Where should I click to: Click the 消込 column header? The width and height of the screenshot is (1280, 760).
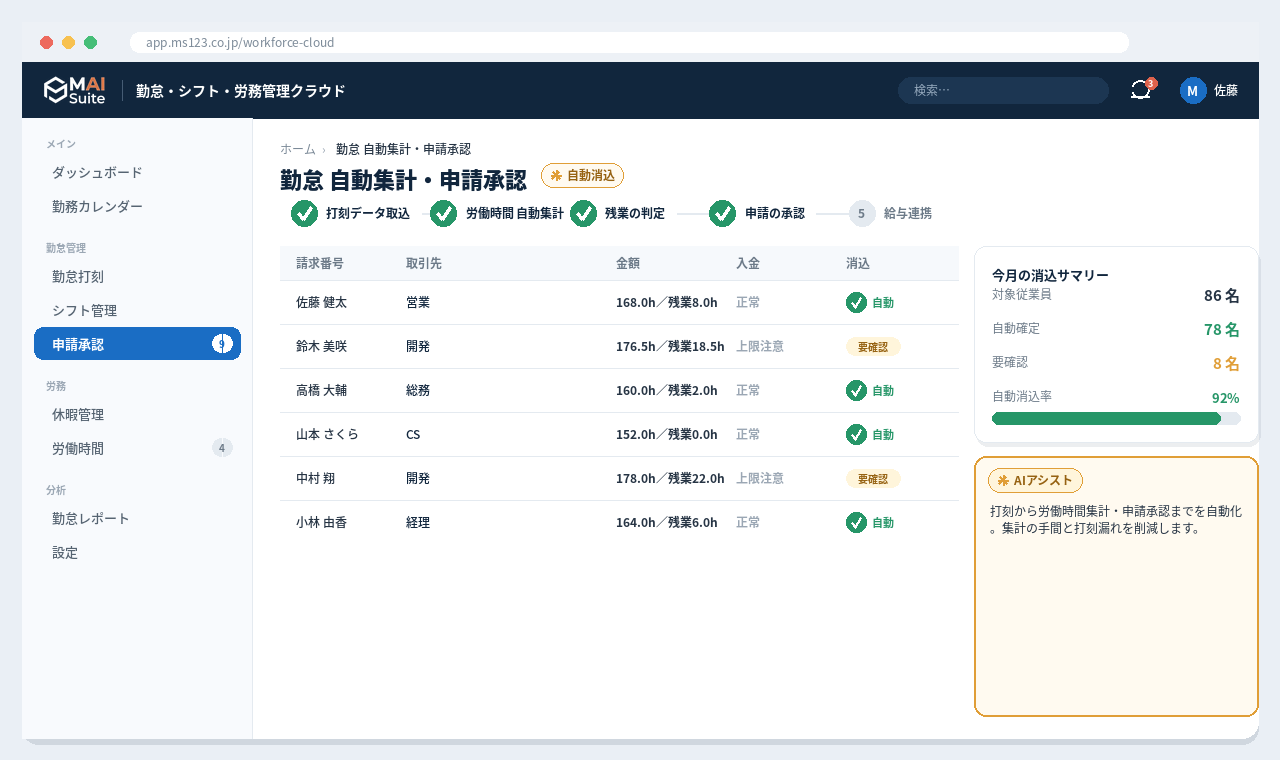pyautogui.click(x=858, y=263)
